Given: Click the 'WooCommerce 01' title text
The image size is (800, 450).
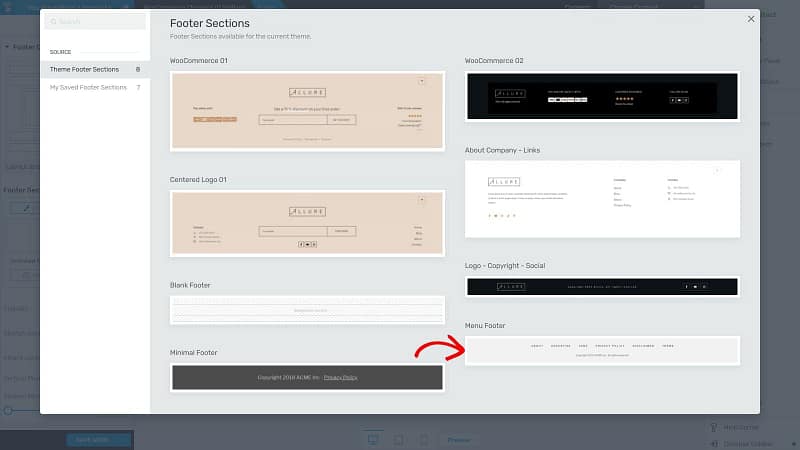Looking at the screenshot, I should pyautogui.click(x=198, y=61).
